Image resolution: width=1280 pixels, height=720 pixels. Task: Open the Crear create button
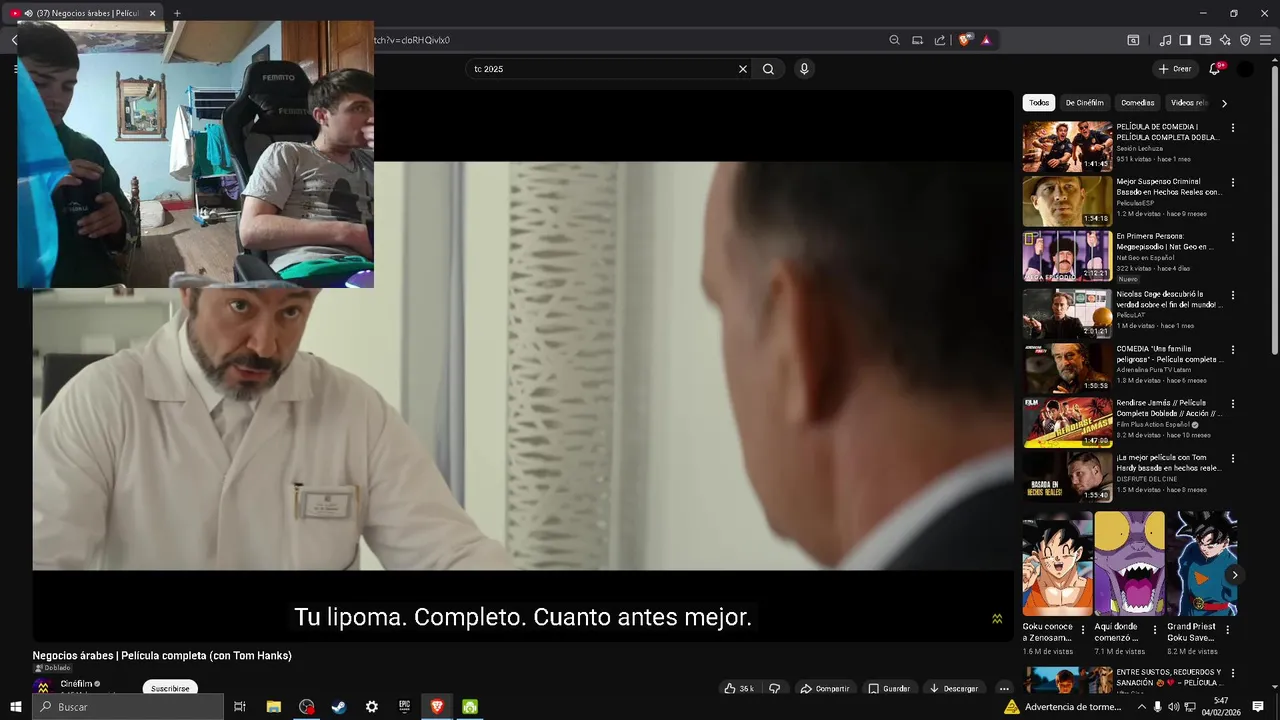click(1175, 69)
